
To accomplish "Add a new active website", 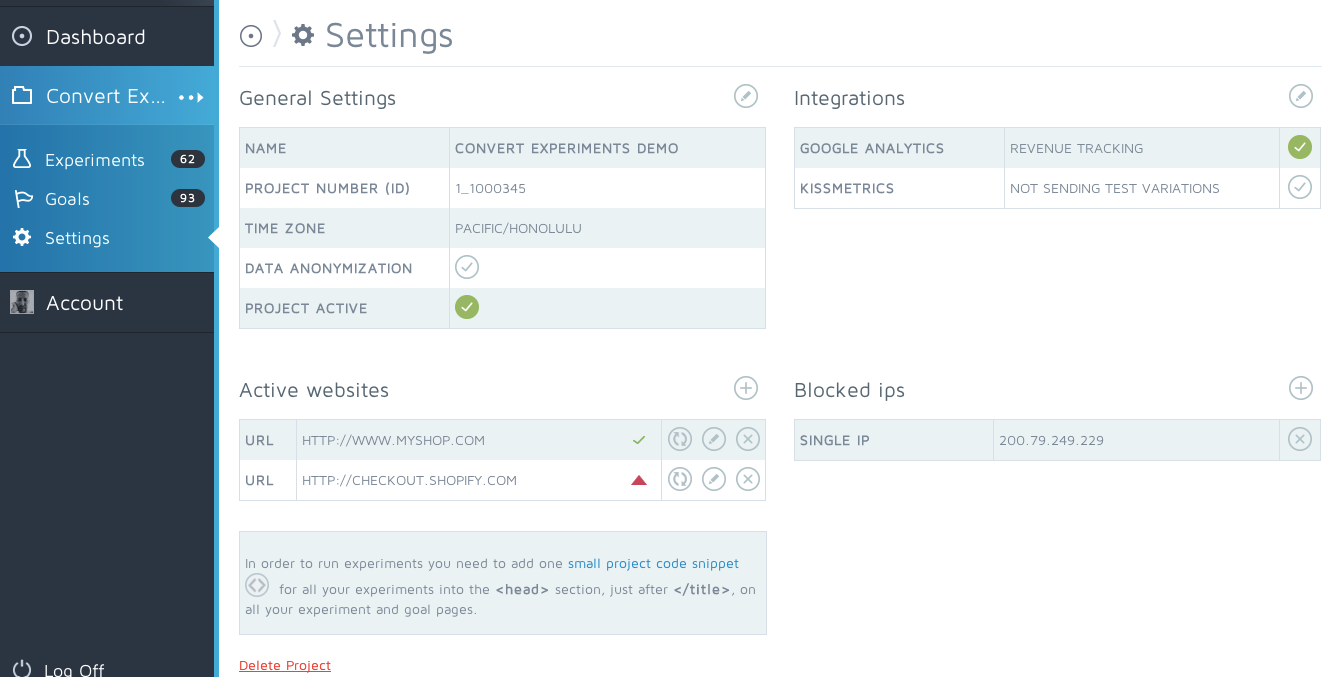I will (746, 388).
